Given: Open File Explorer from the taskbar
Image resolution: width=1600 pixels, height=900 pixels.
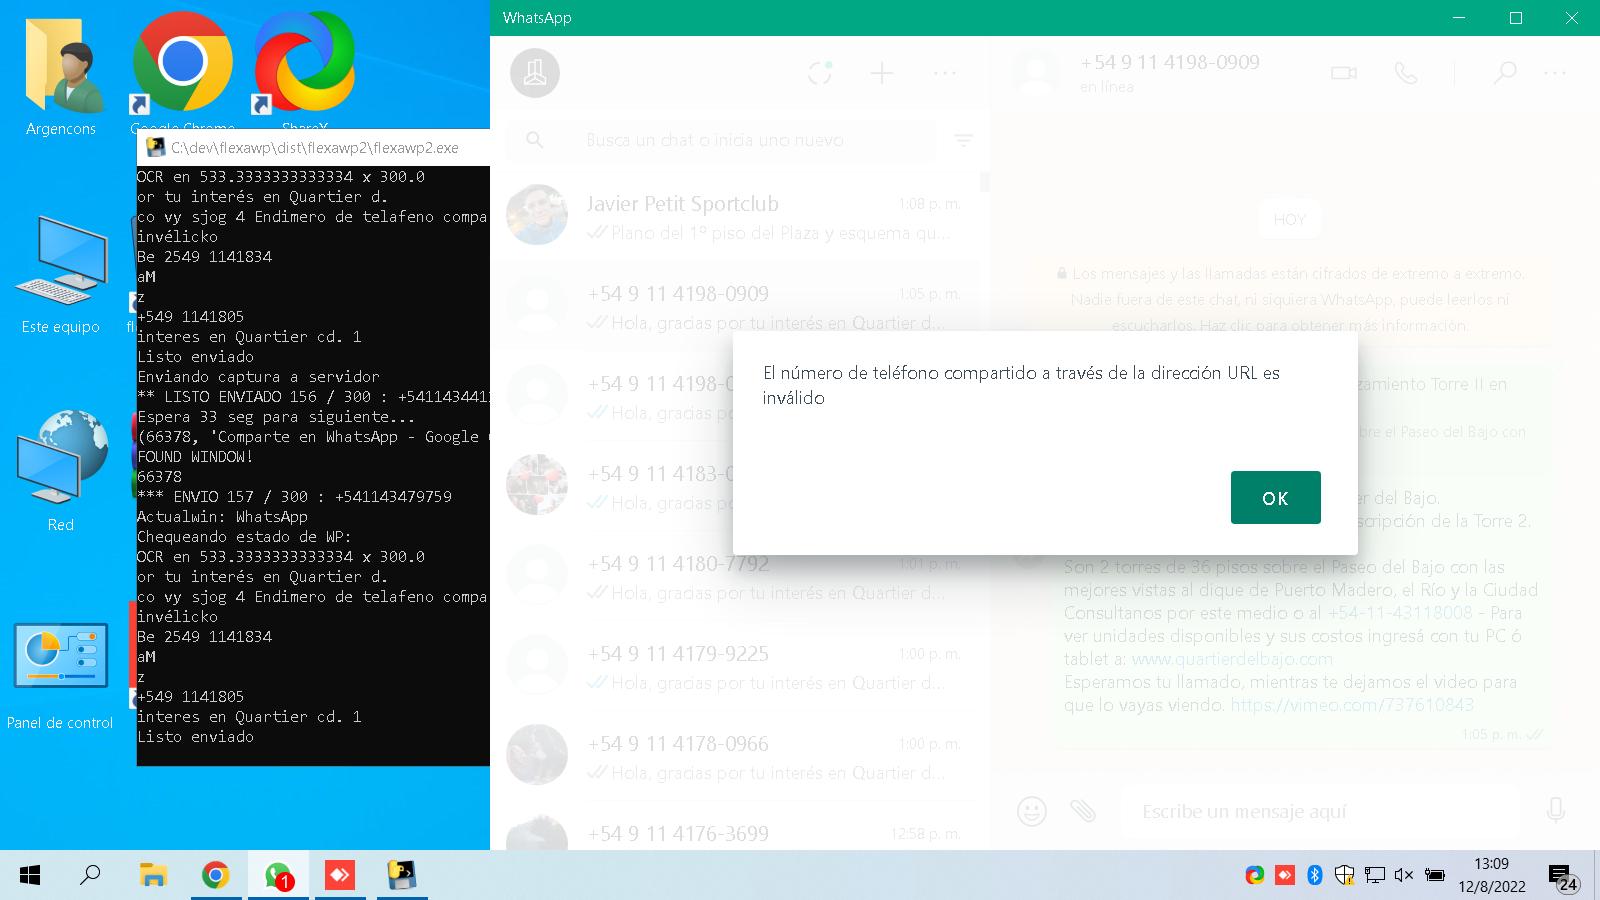Looking at the screenshot, I should 153,876.
